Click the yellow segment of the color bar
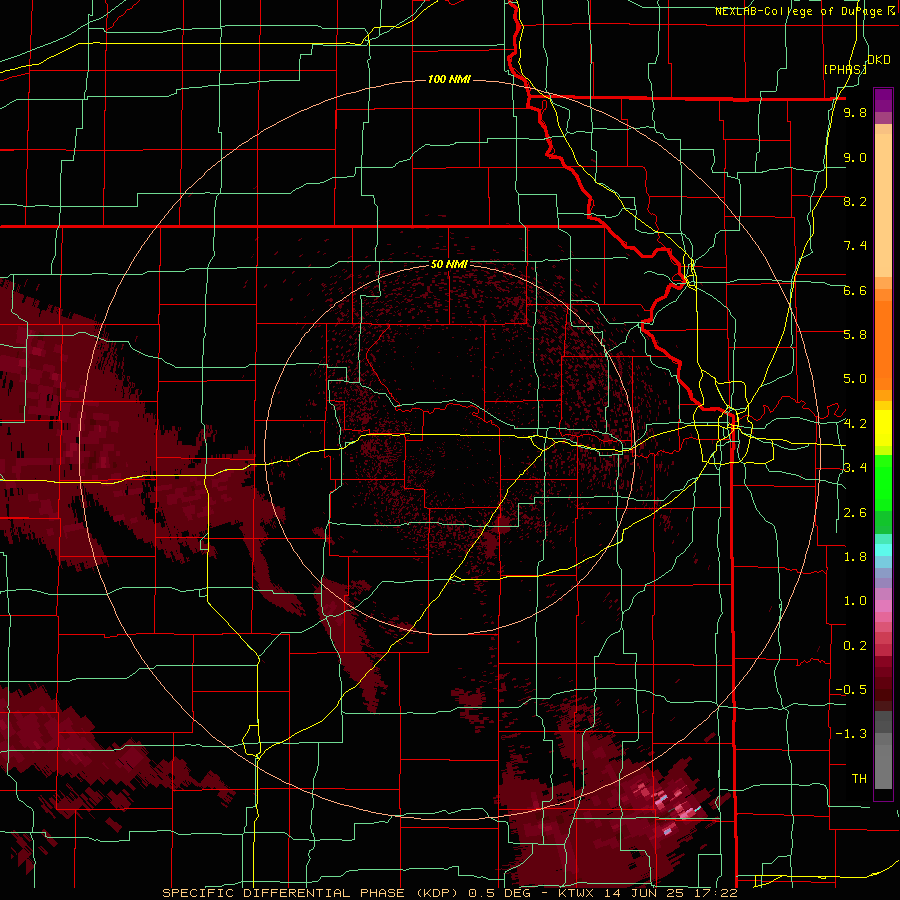 [883, 428]
